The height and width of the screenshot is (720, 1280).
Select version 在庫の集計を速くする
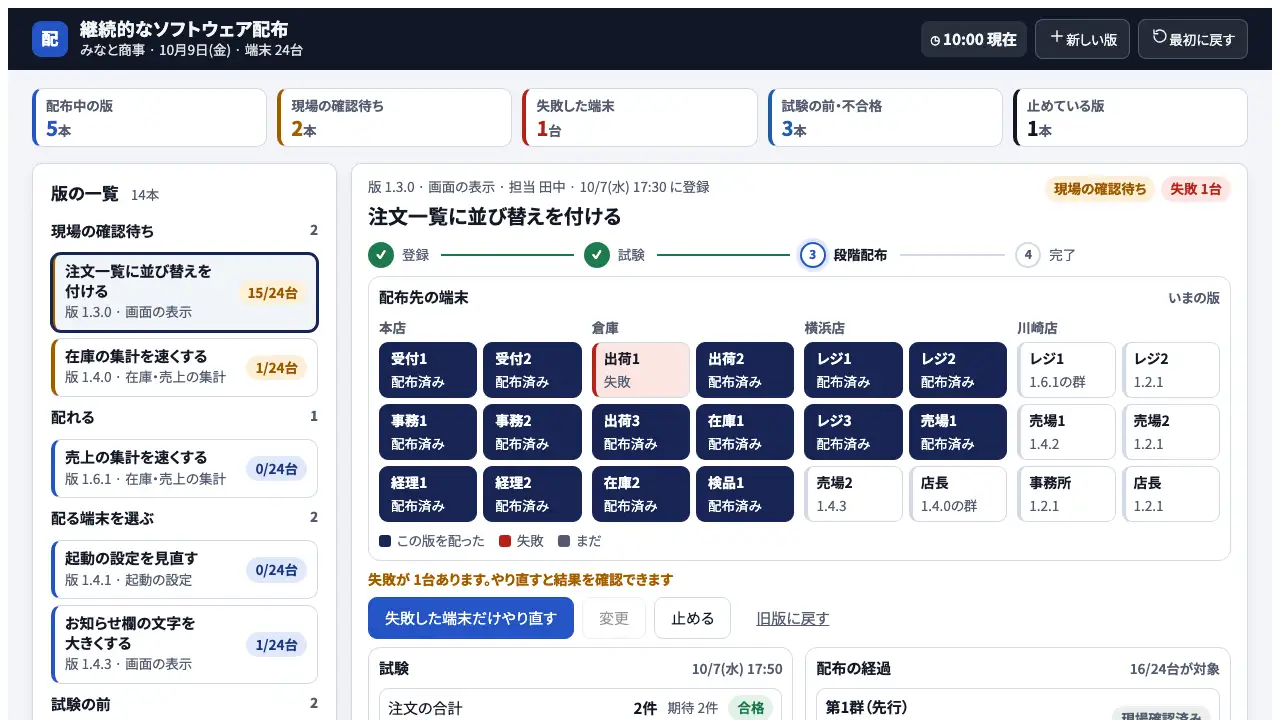(x=185, y=367)
